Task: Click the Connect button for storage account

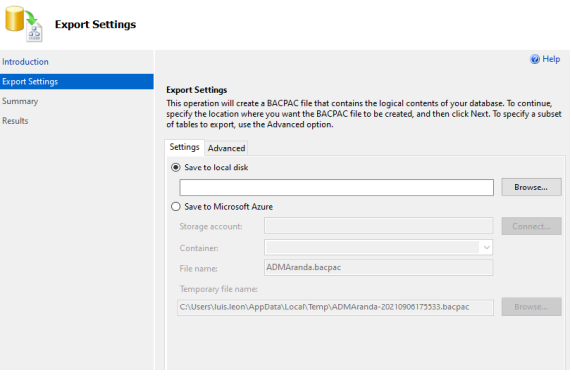Action: pos(531,227)
